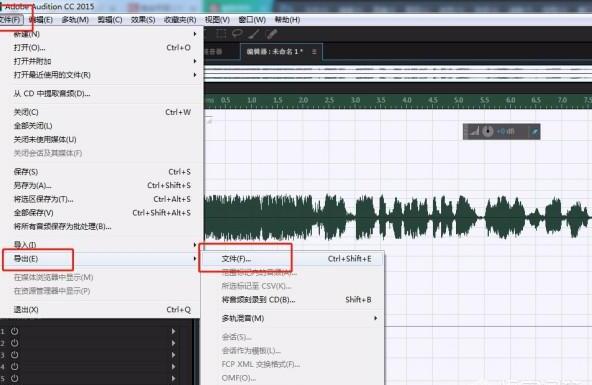Image resolution: width=592 pixels, height=385 pixels.
Task: Open effect list arrow for rack slot 4
Action: pyautogui.click(x=173, y=367)
